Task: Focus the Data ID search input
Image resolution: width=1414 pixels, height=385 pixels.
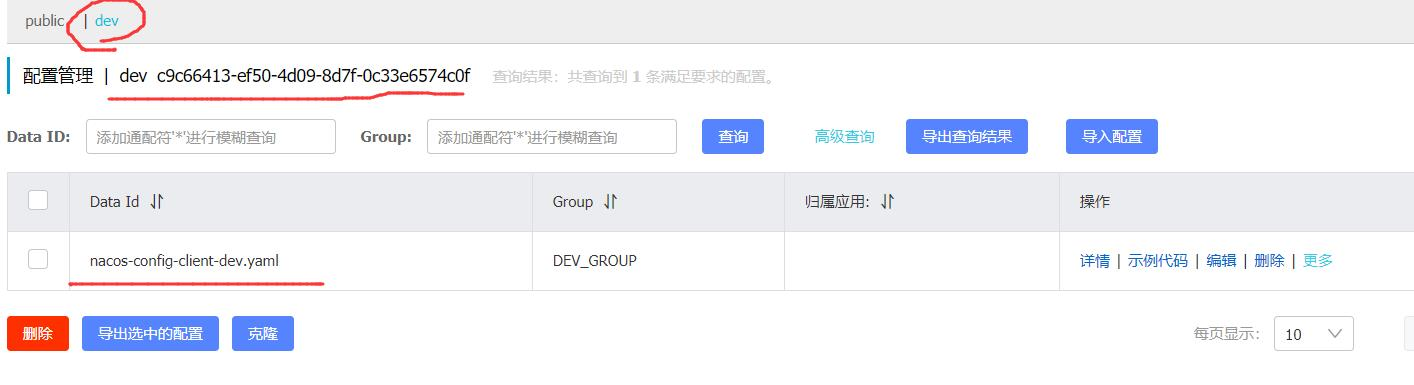Action: tap(211, 137)
